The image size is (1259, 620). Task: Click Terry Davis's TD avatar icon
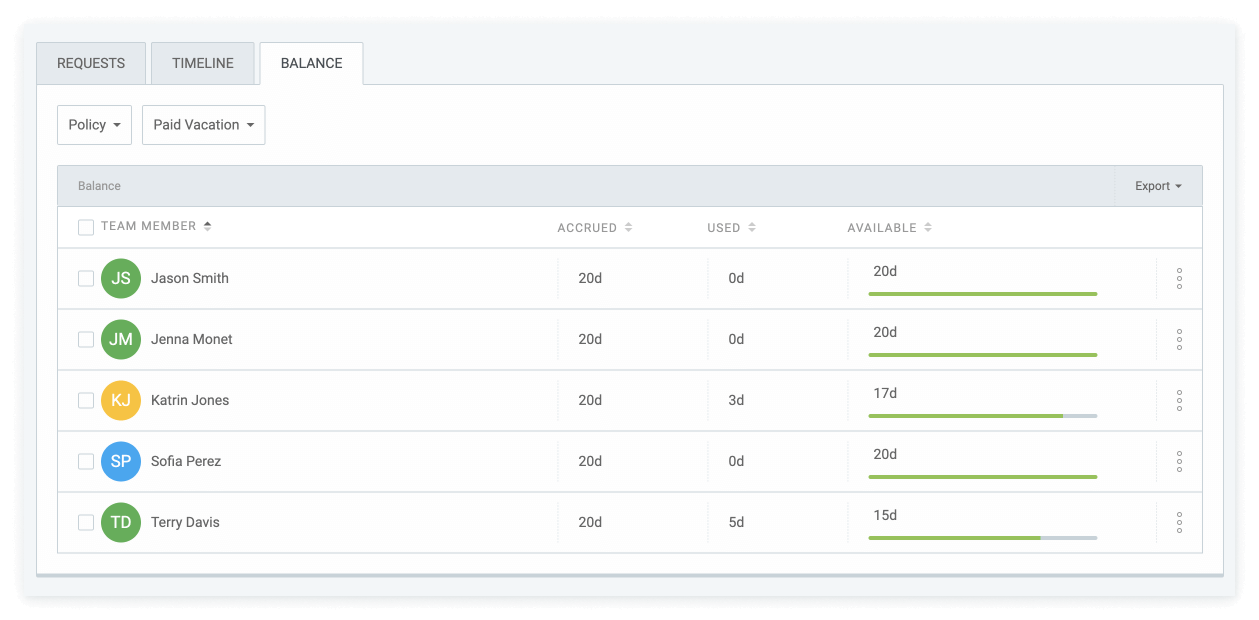(121, 522)
